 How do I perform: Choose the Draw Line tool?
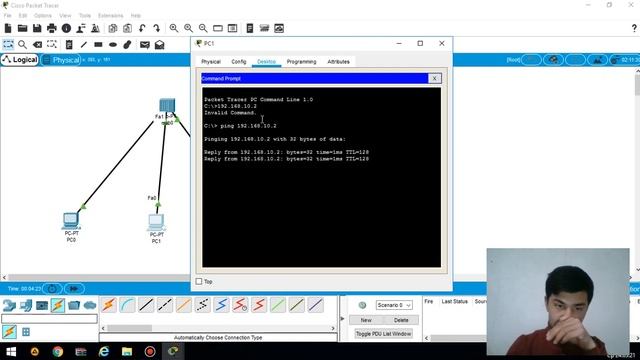point(84,44)
